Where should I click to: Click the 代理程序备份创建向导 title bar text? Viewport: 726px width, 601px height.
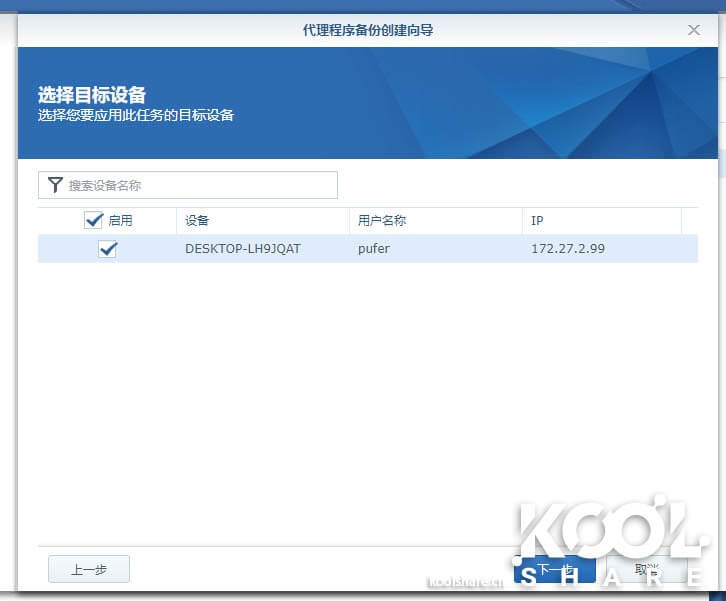coord(367,30)
